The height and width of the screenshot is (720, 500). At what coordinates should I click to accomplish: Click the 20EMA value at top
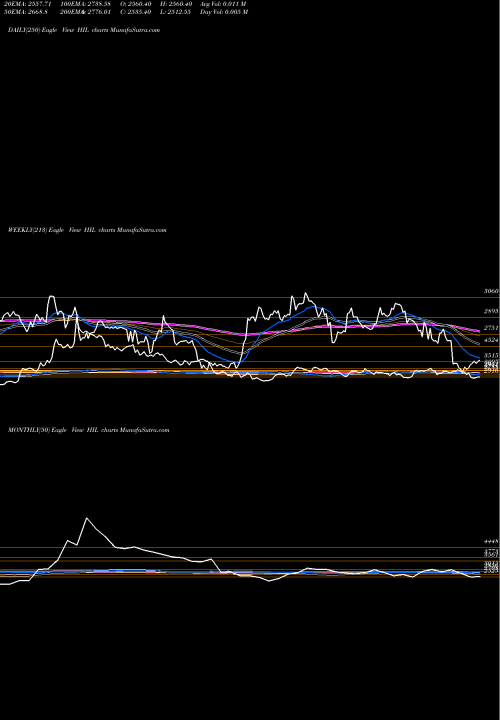click(x=26, y=4)
